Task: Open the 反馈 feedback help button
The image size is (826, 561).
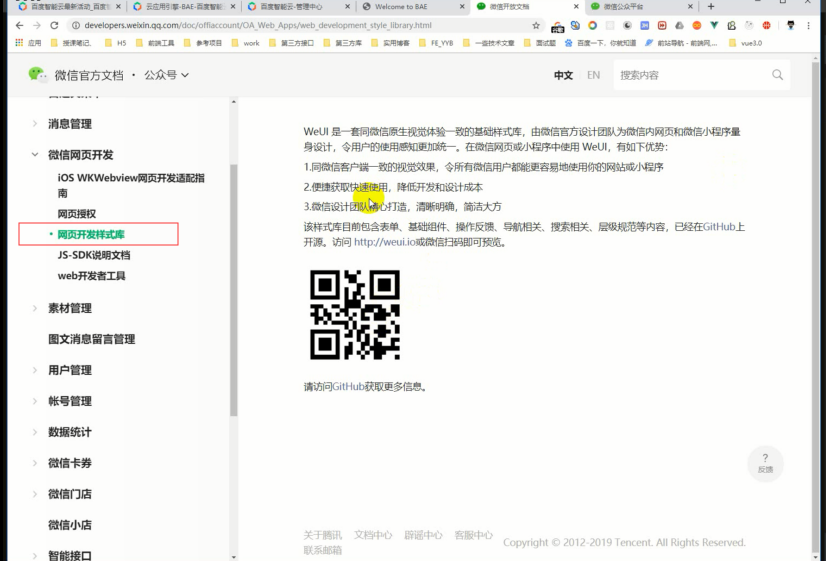Action: [x=765, y=464]
